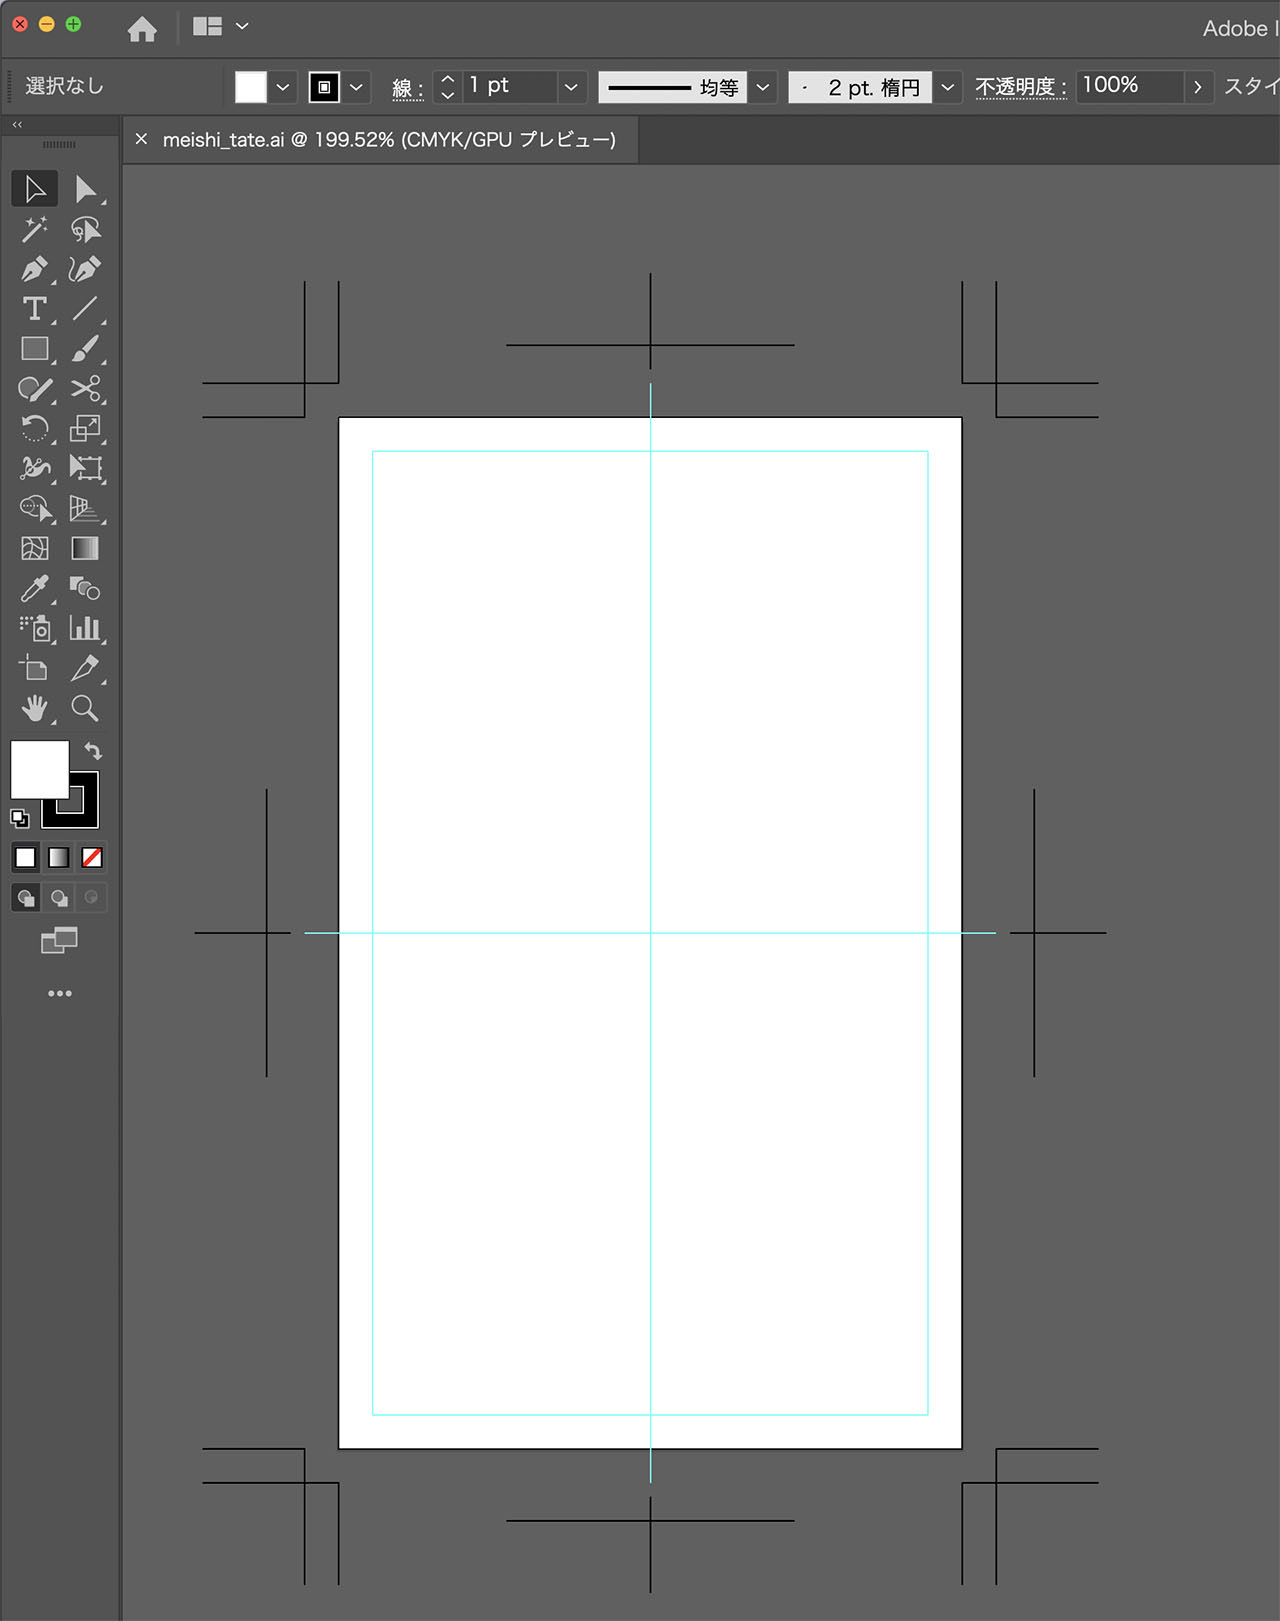
Task: Open Edit Toolbar three-dots menu
Action: tap(60, 993)
